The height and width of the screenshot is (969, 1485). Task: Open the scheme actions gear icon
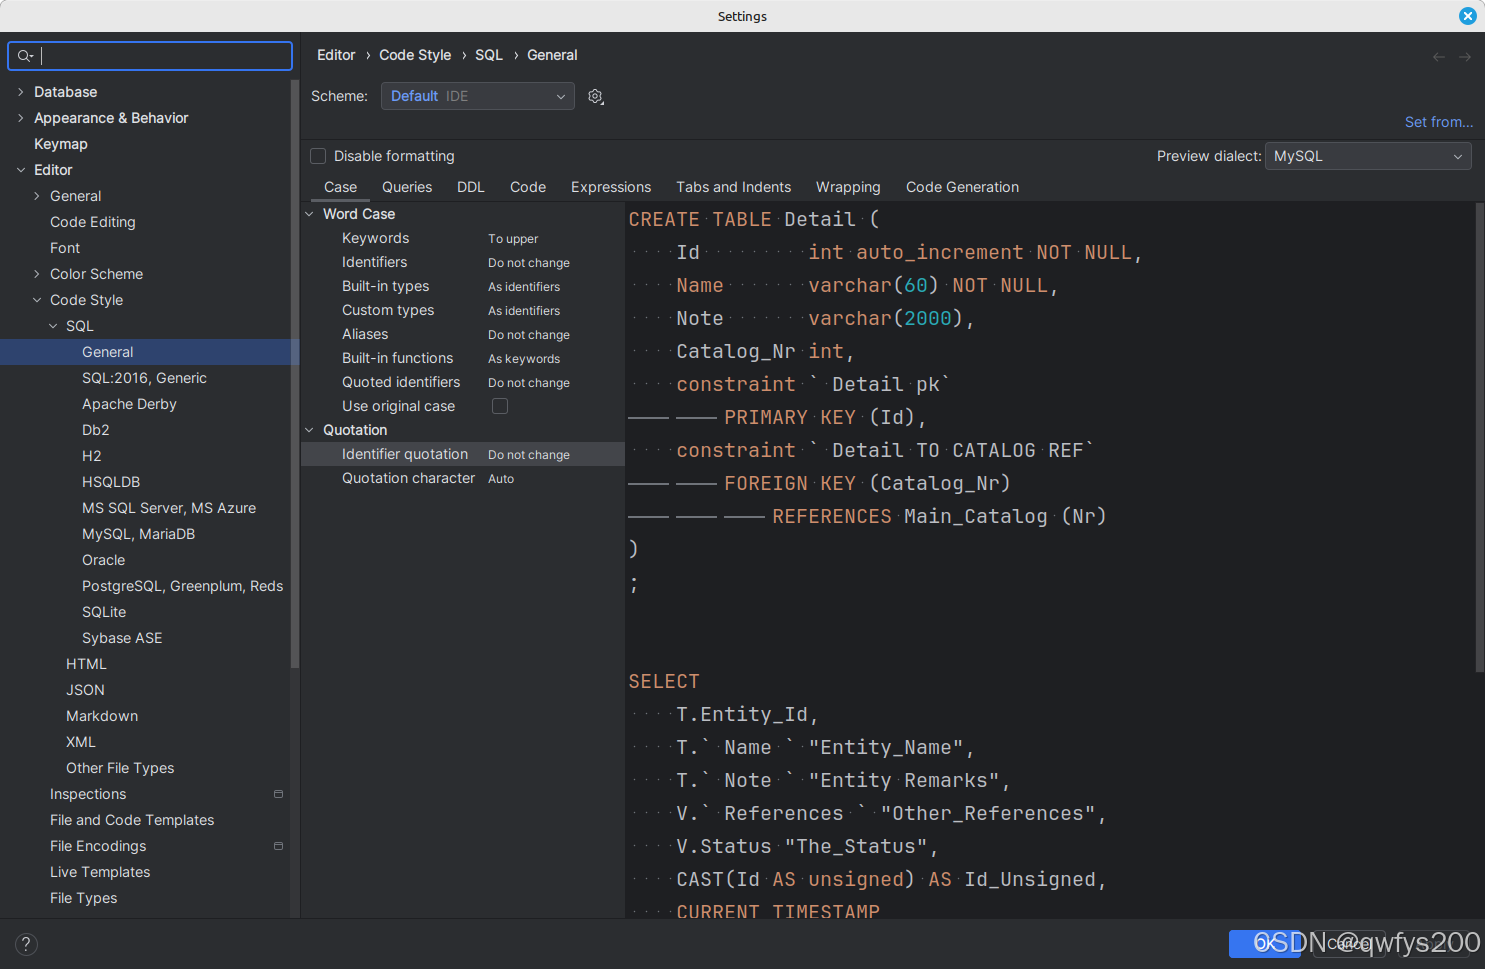[x=596, y=96]
